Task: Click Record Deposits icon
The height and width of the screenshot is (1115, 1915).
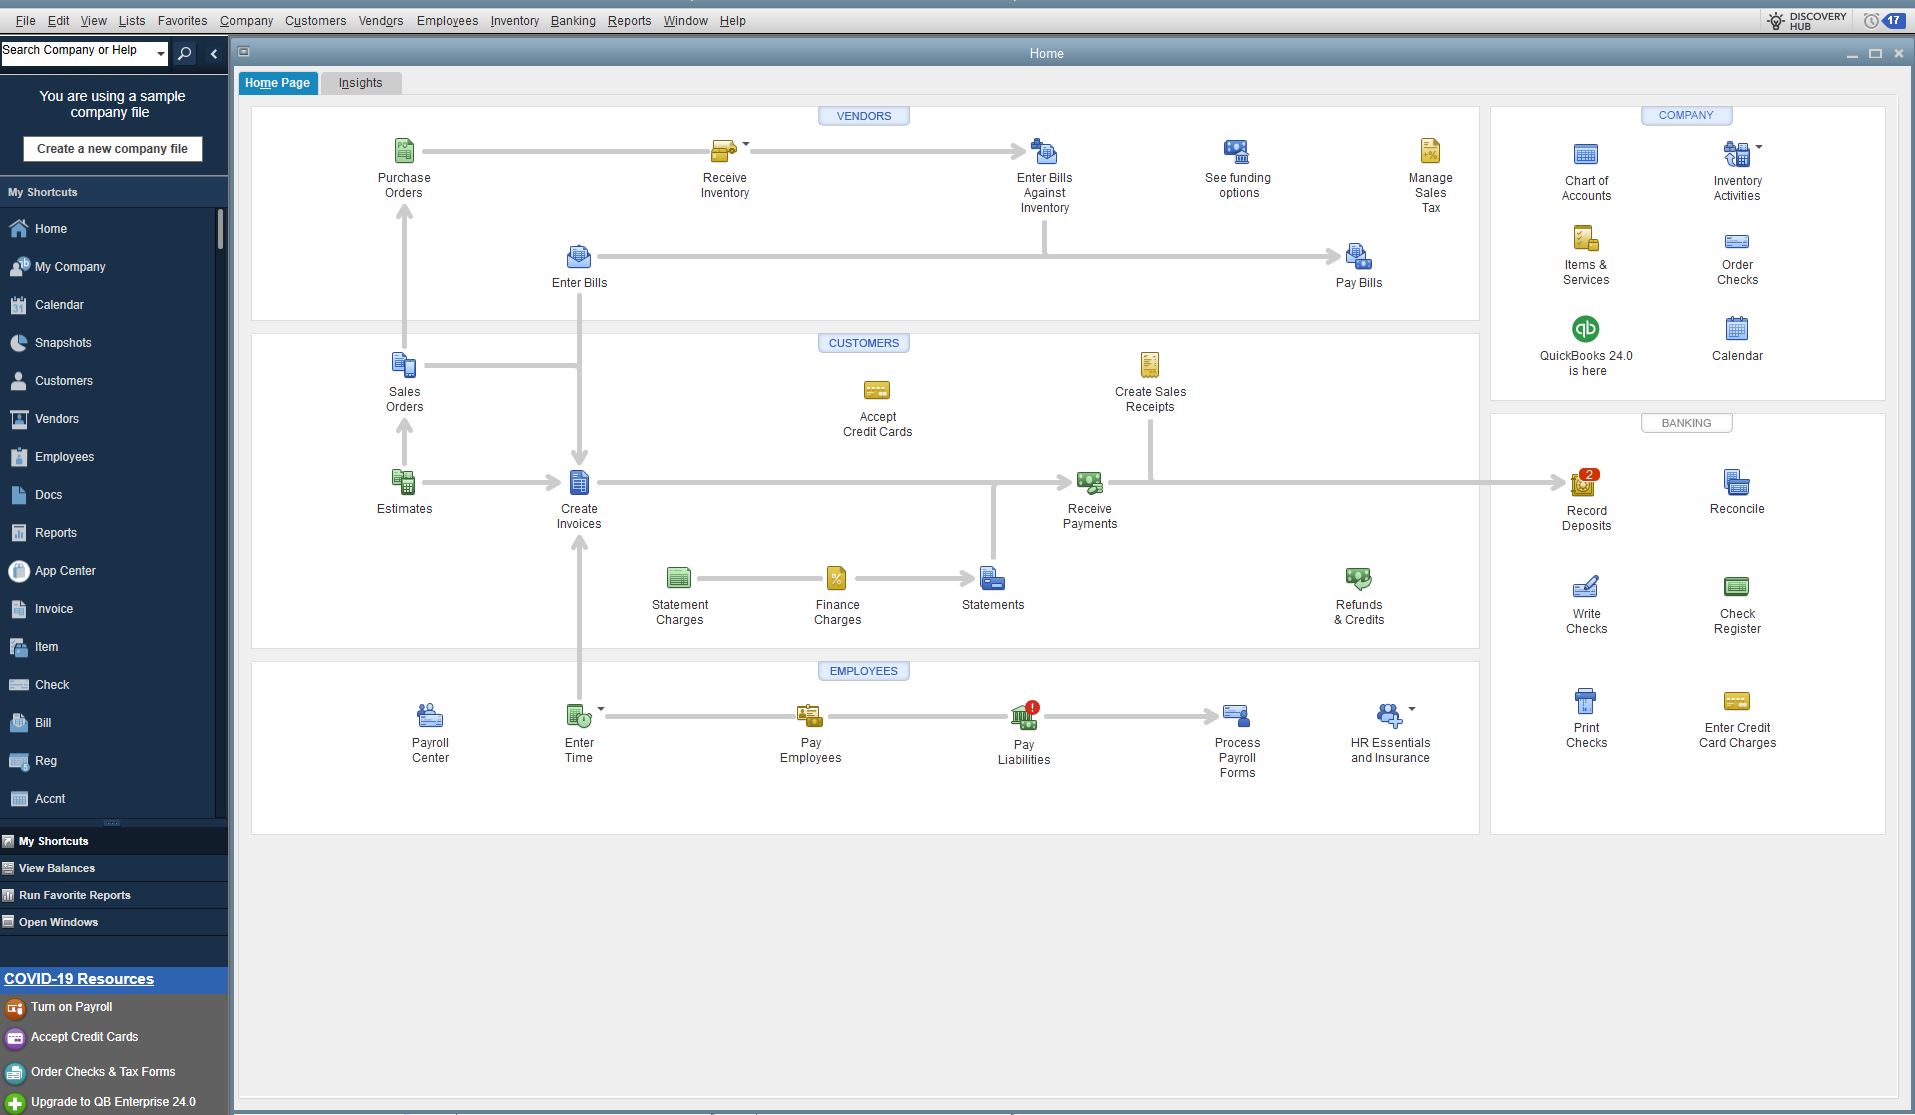Action: pyautogui.click(x=1584, y=483)
